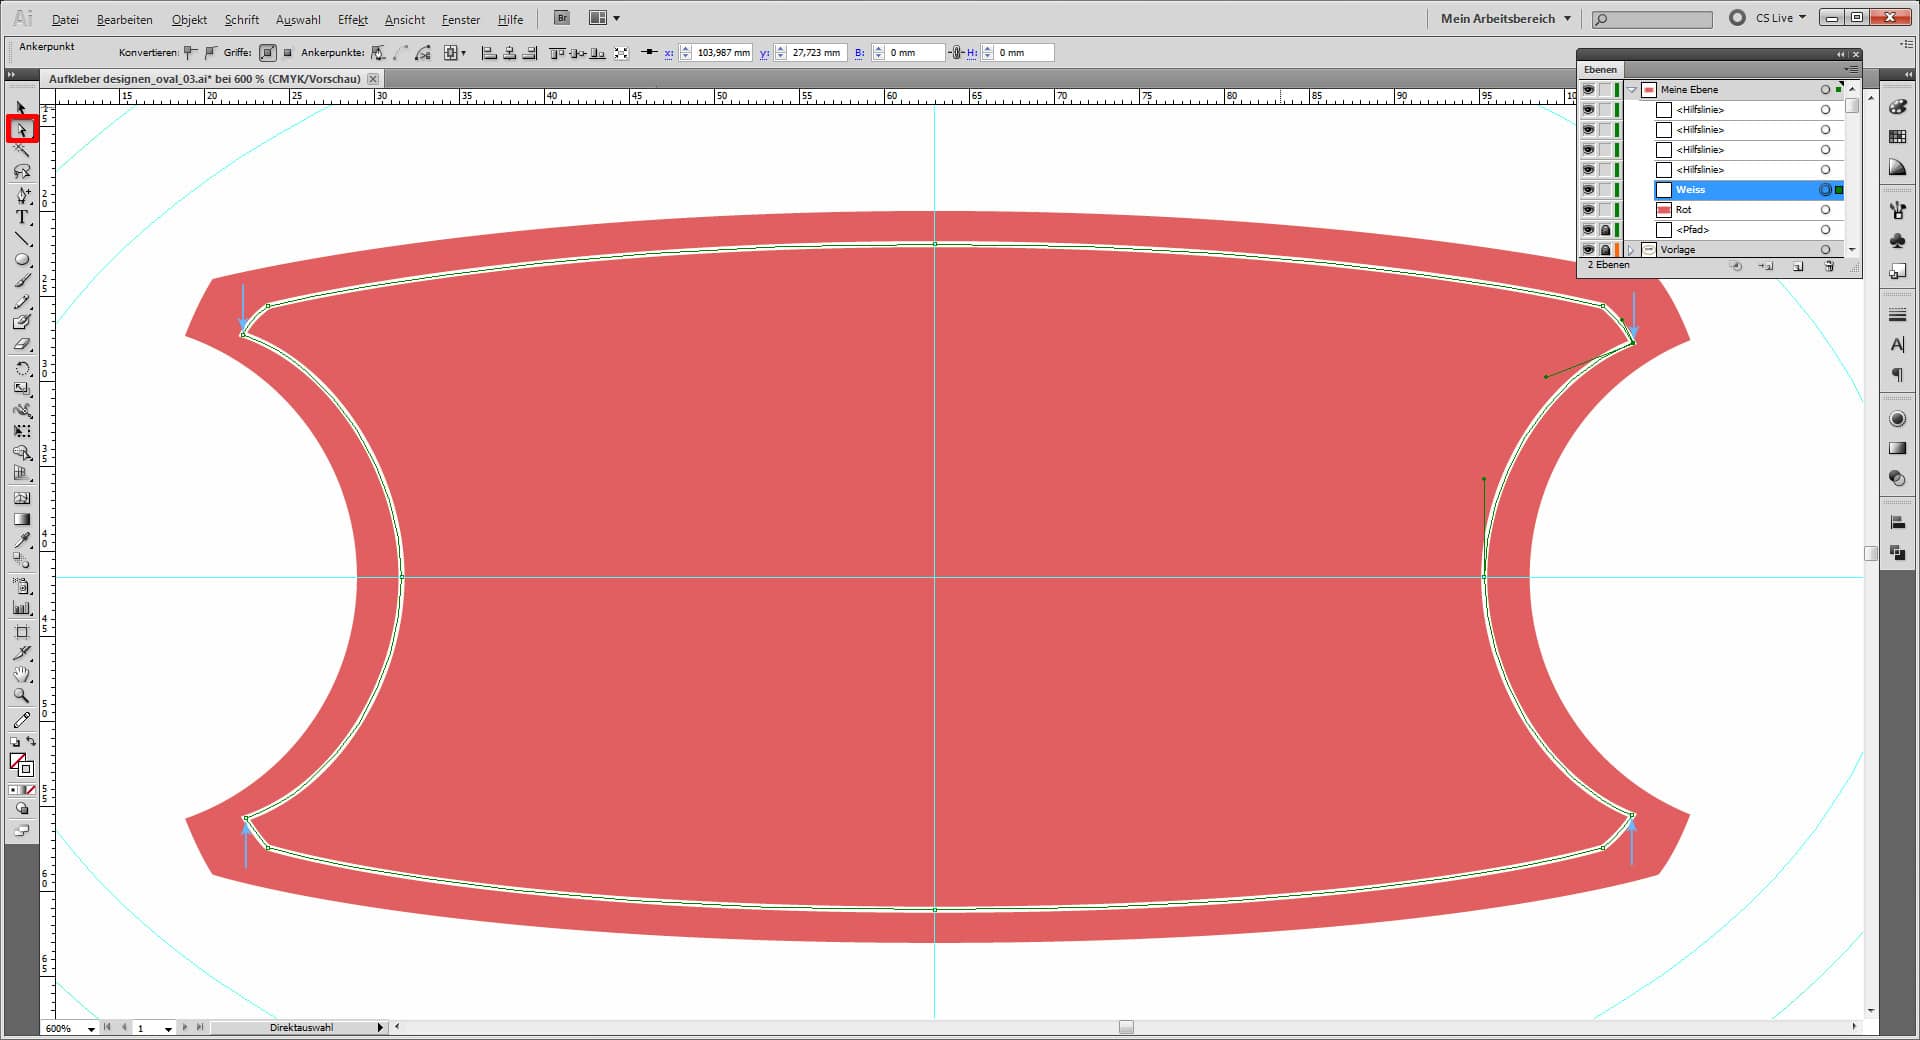Viewport: 1920px width, 1040px height.
Task: Unlock the Vorlage layer
Action: click(x=1605, y=250)
